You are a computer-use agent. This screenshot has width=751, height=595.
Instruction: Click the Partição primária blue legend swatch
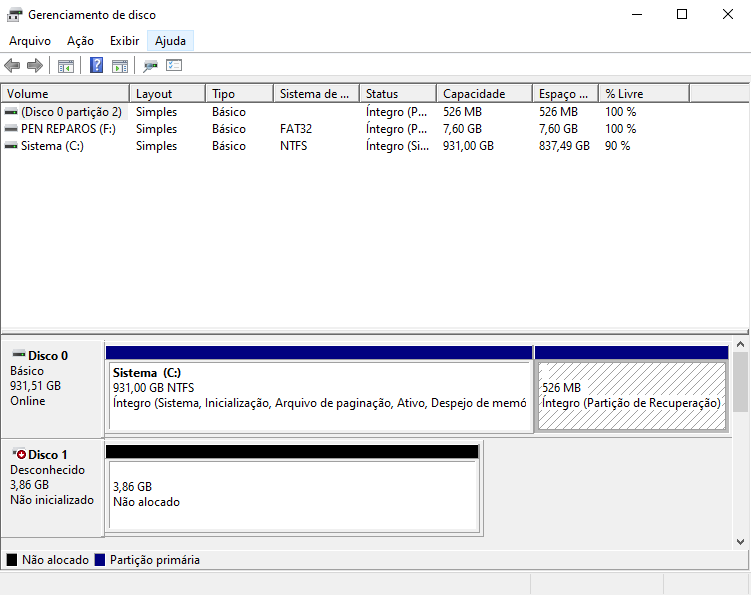click(x=100, y=560)
